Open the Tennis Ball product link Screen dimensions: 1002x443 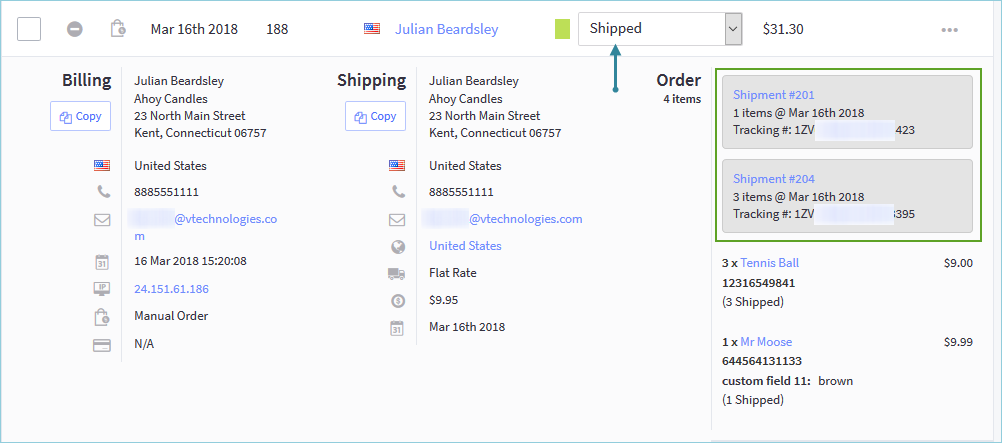pyautogui.click(x=769, y=263)
